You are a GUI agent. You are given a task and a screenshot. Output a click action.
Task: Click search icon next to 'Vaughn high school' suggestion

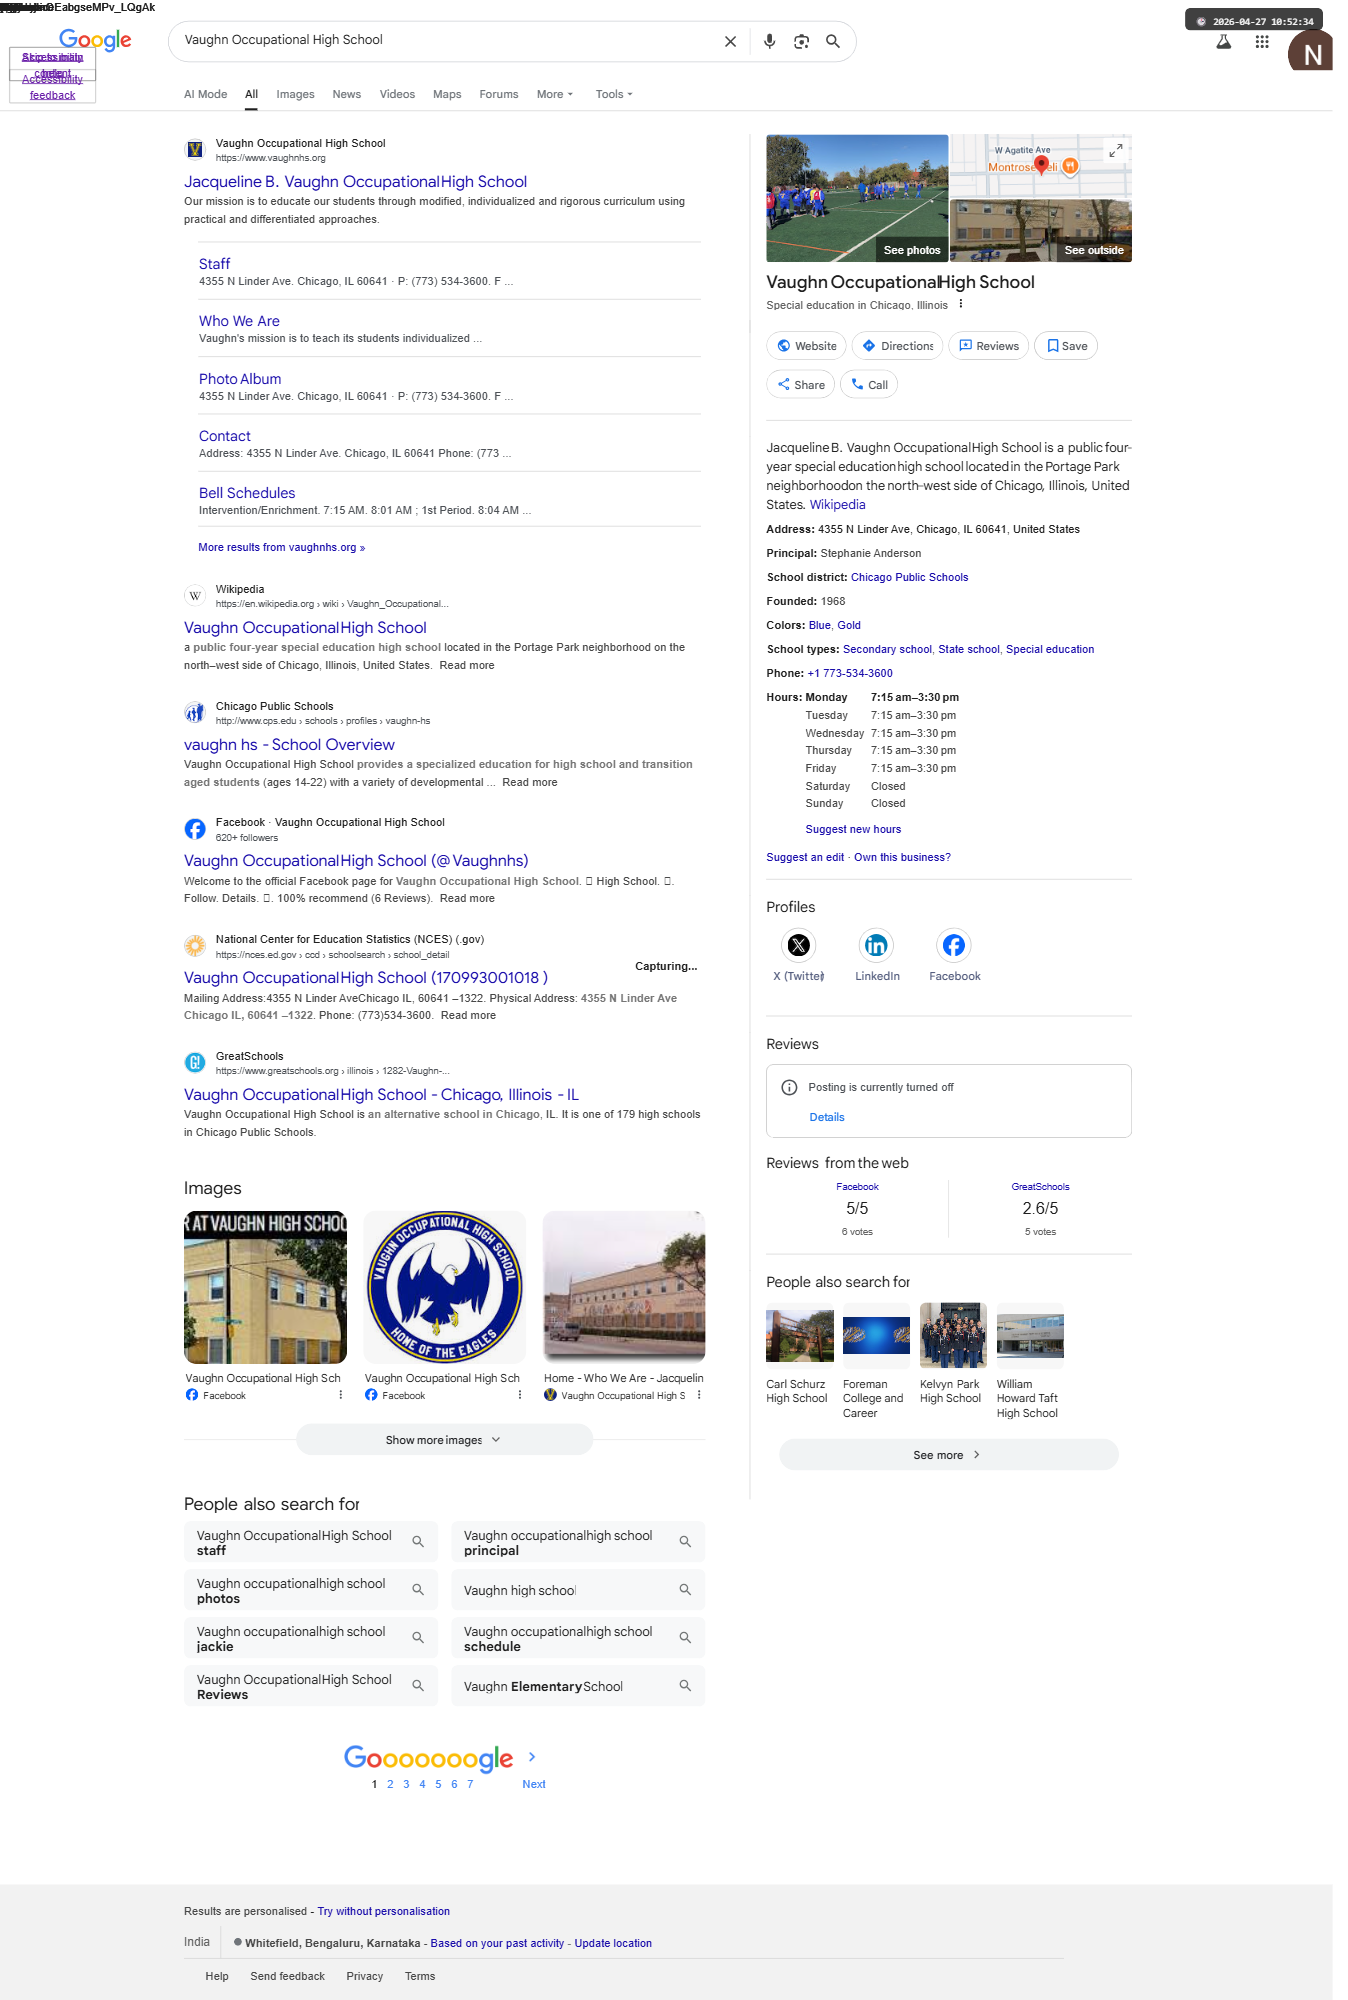coord(685,1590)
